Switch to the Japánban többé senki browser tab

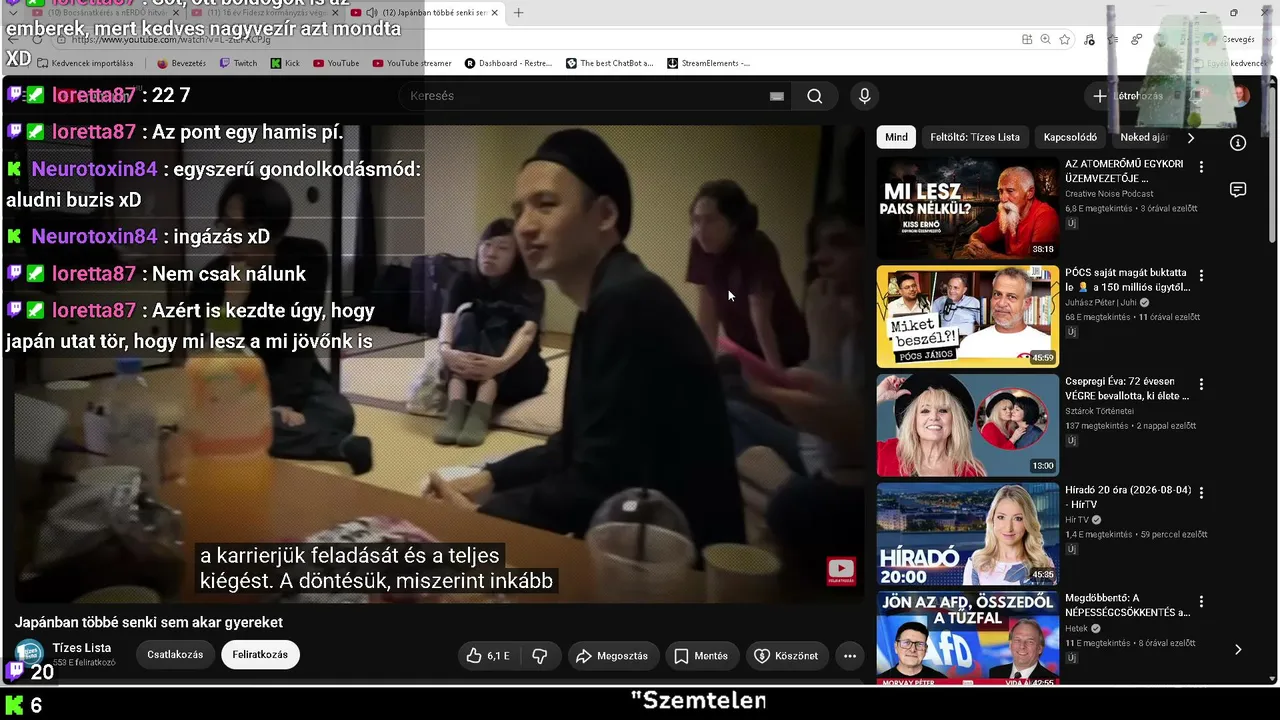tap(426, 13)
